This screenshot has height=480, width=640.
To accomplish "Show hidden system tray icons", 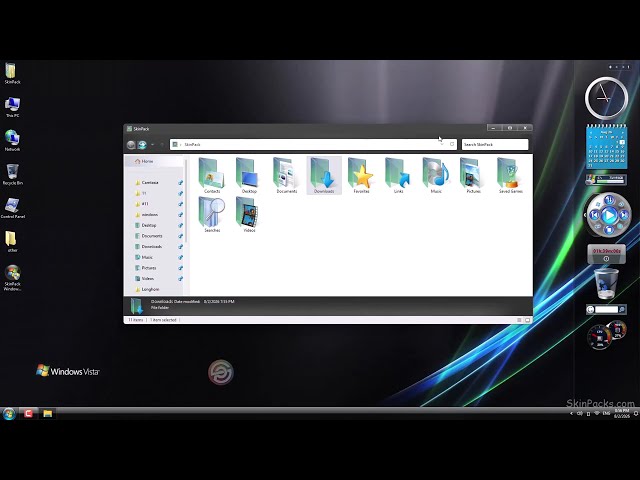I will coord(571,413).
